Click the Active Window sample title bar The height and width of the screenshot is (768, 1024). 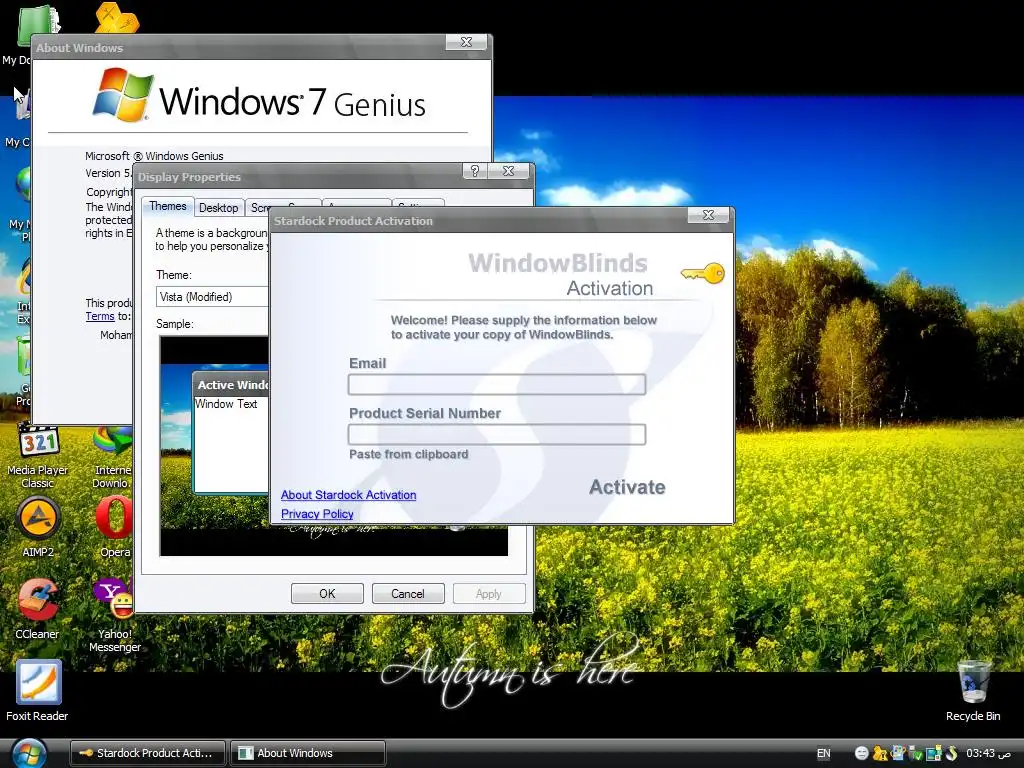click(232, 385)
